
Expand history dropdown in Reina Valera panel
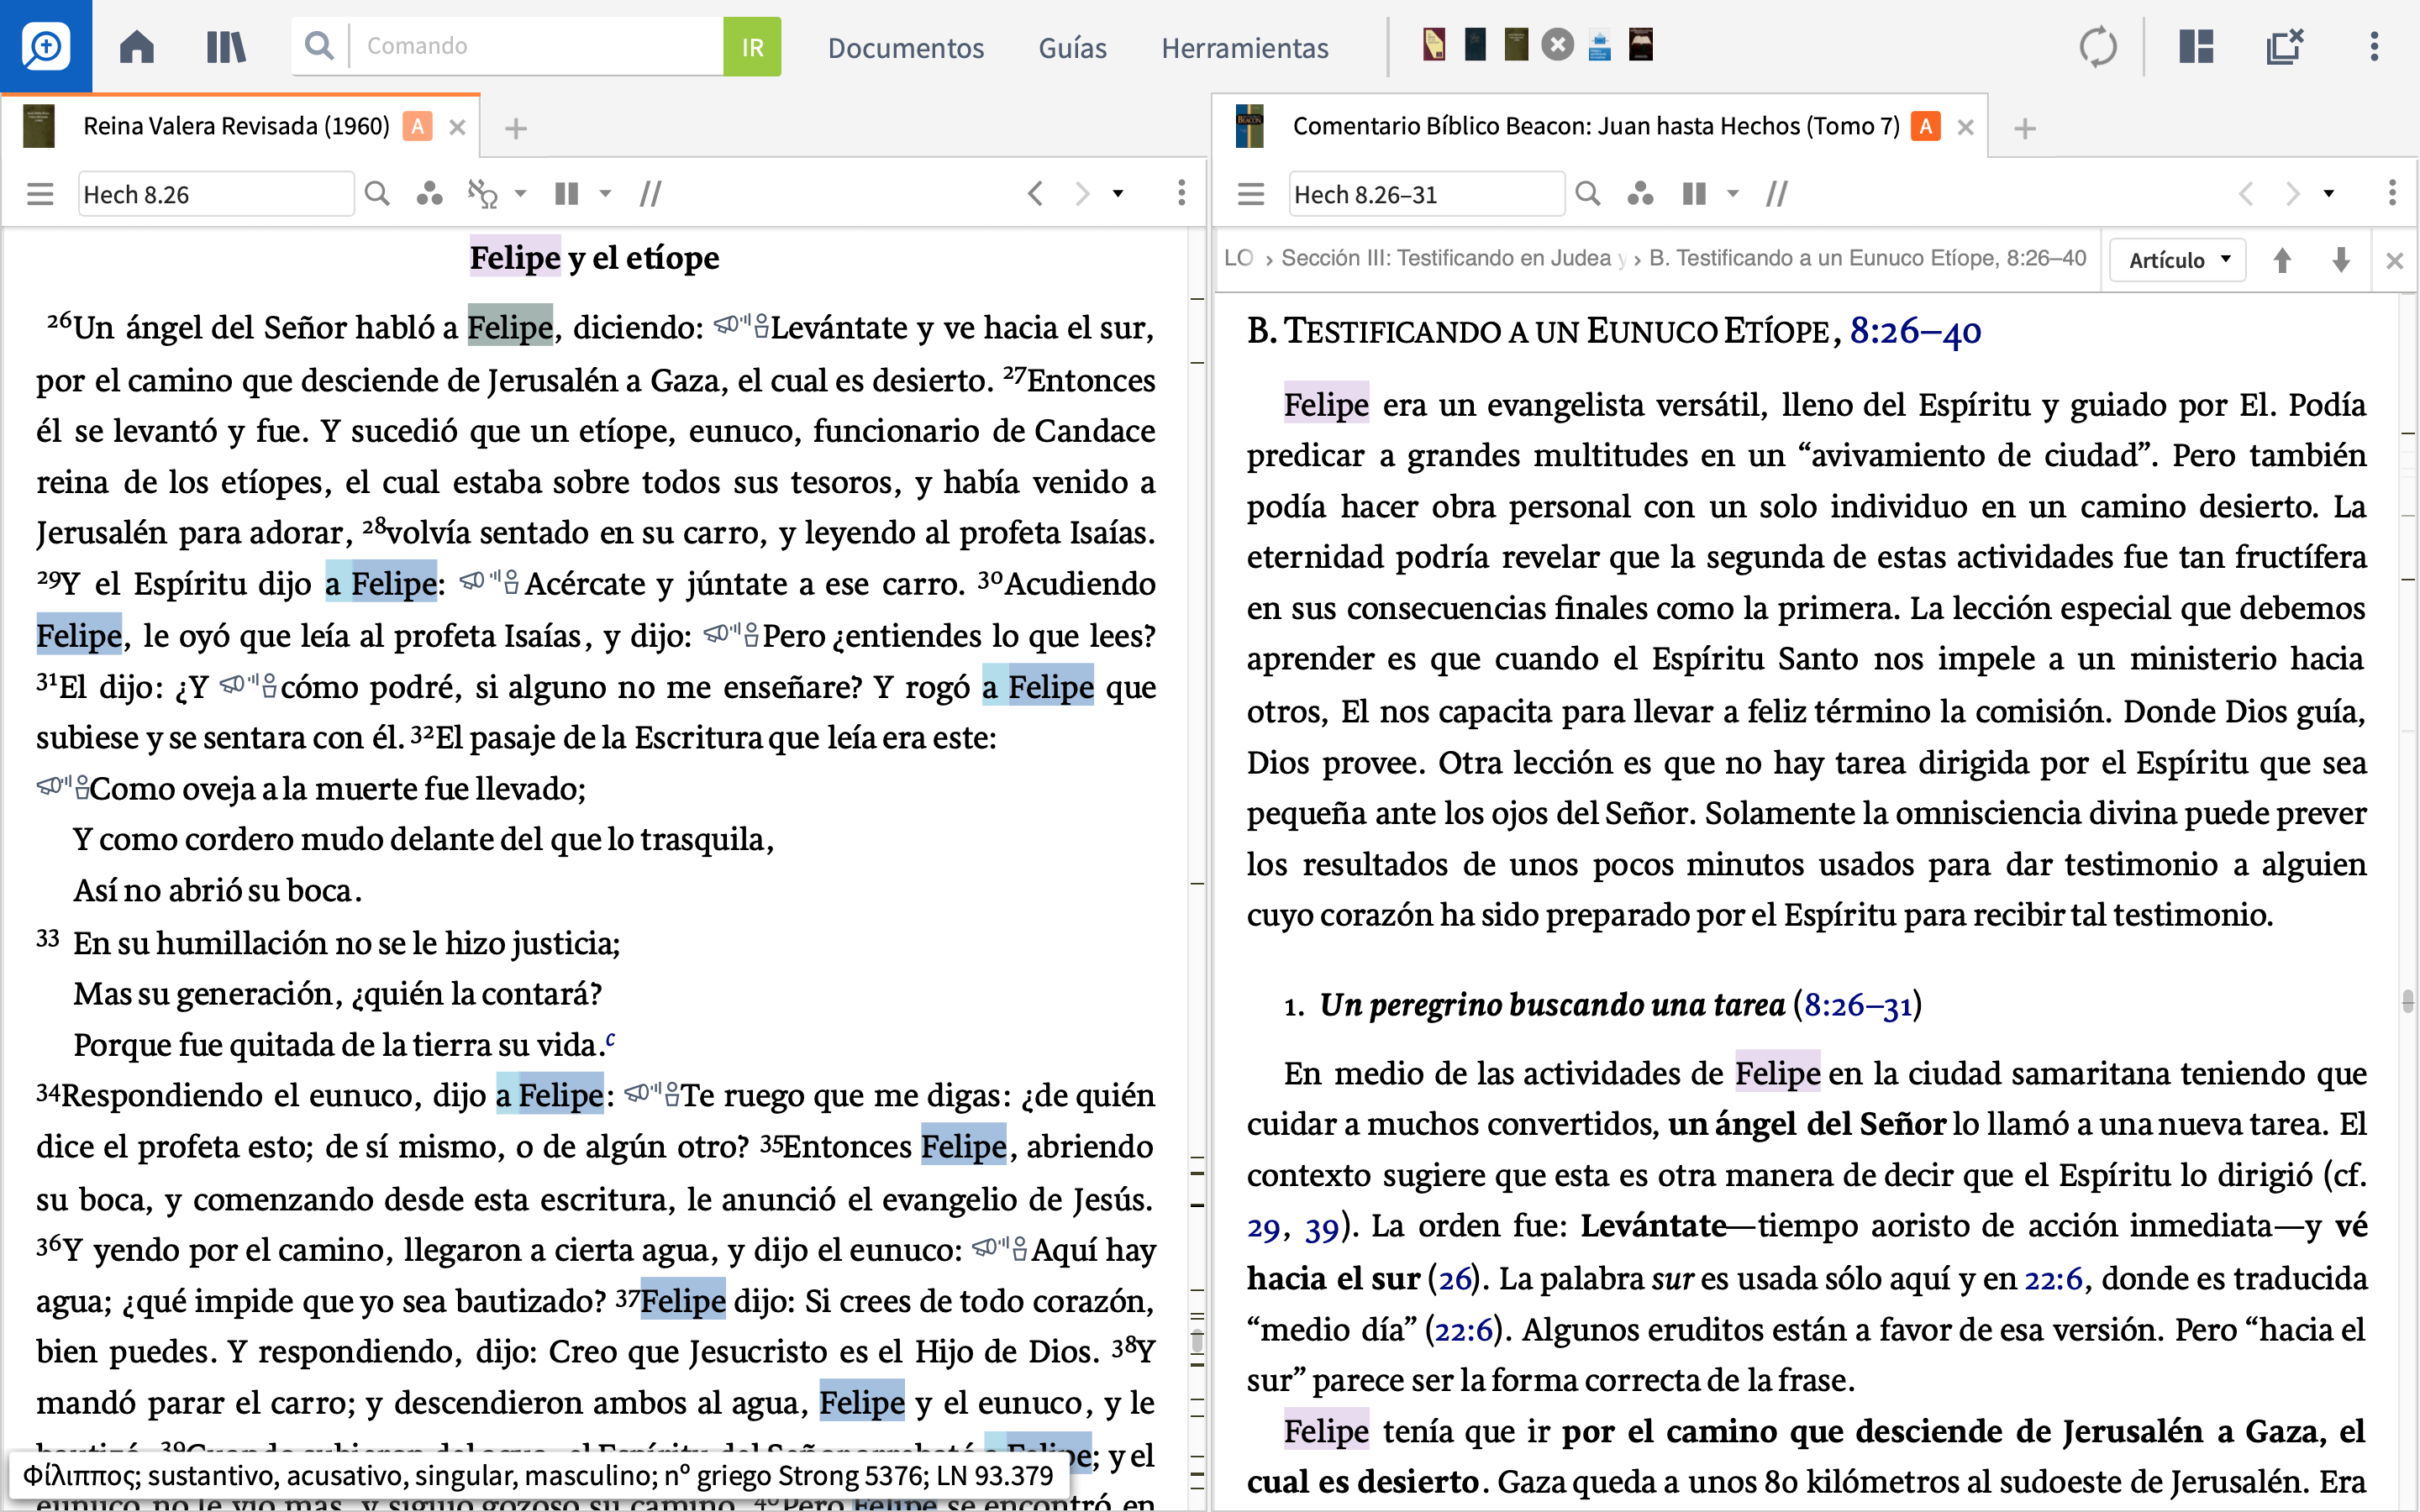pyautogui.click(x=1118, y=194)
